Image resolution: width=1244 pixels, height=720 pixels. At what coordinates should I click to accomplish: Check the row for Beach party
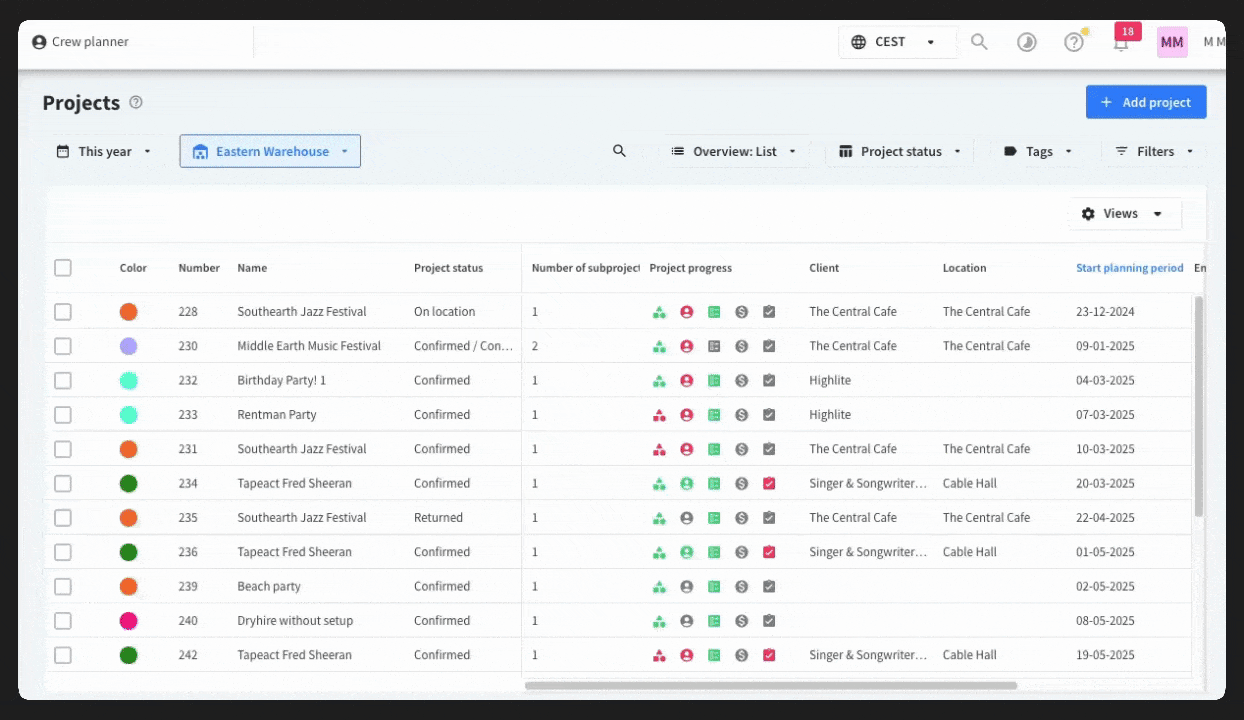pos(63,587)
